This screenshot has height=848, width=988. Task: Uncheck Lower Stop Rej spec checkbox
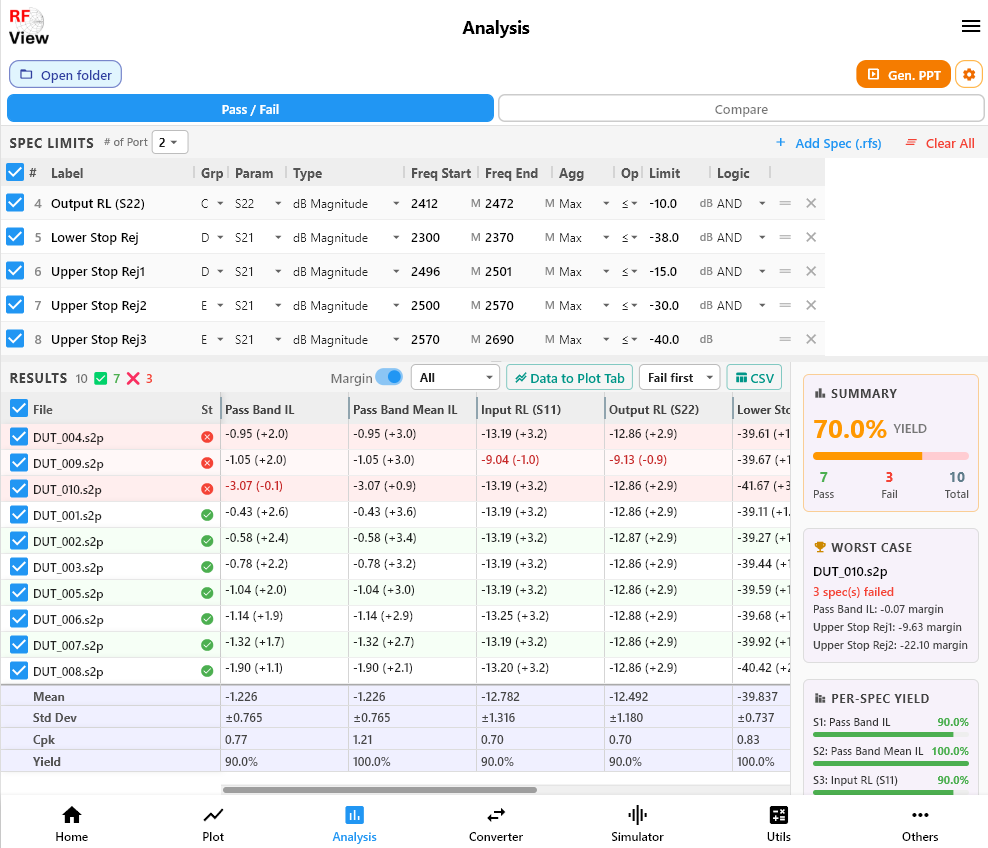(x=14, y=237)
